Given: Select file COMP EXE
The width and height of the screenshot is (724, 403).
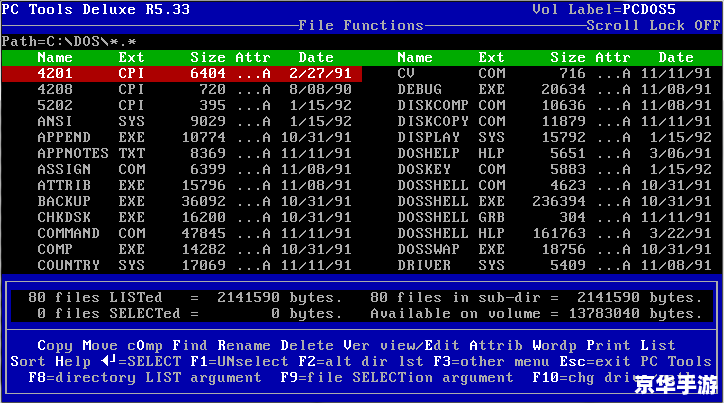Looking at the screenshot, I should pyautogui.click(x=194, y=249).
